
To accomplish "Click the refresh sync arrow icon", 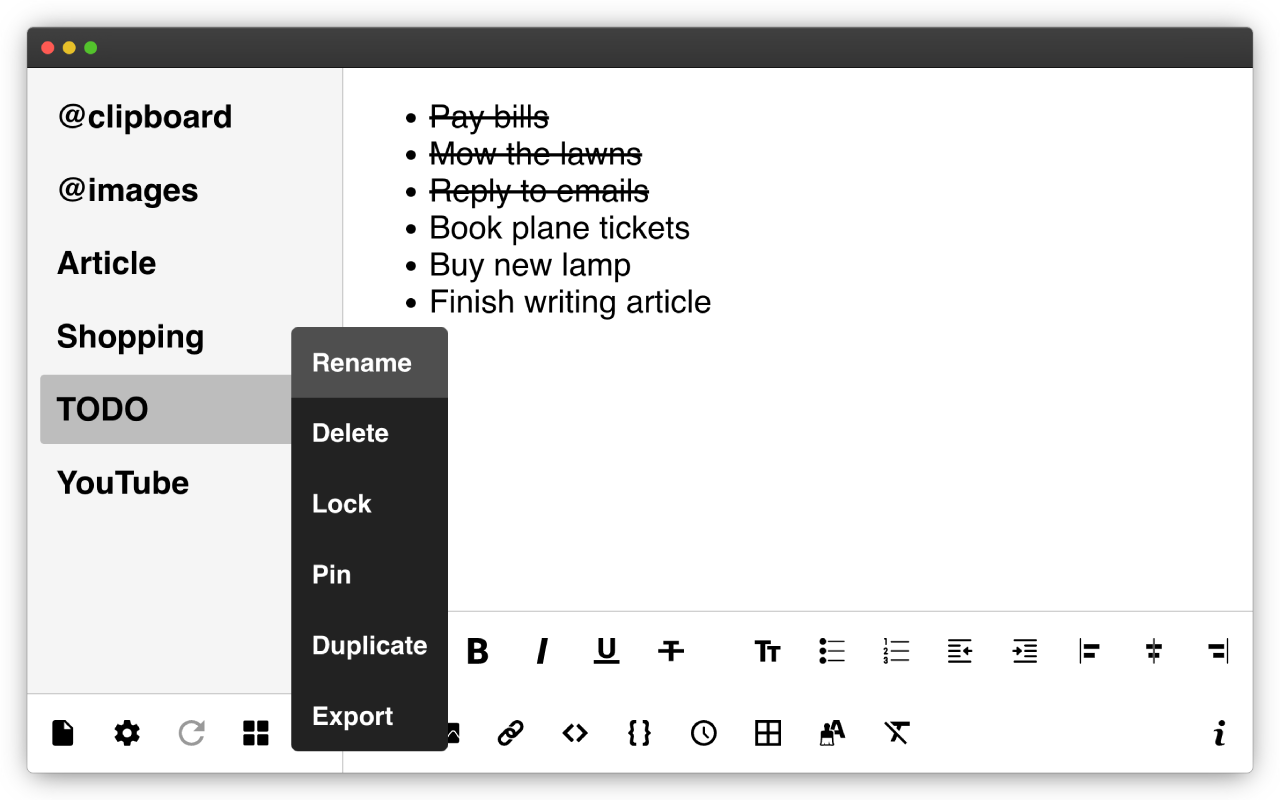I will (191, 733).
